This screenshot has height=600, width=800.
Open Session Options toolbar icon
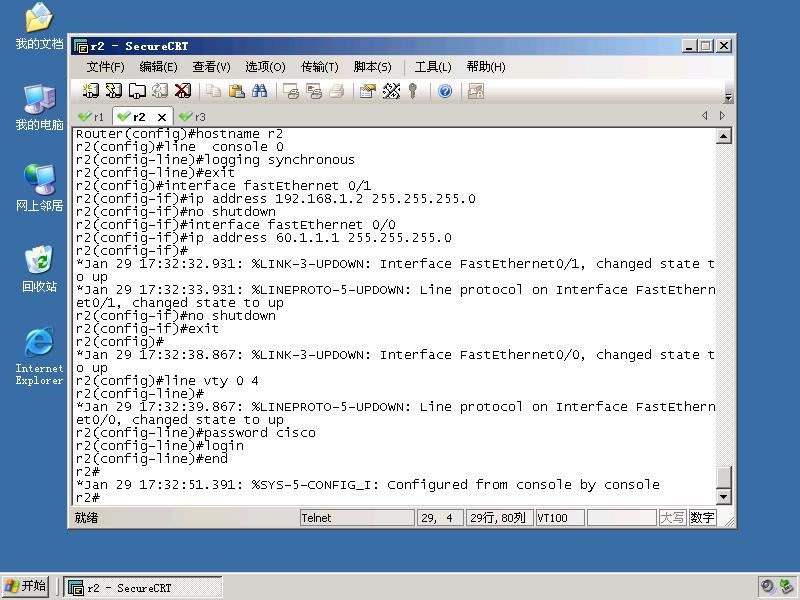(367, 91)
